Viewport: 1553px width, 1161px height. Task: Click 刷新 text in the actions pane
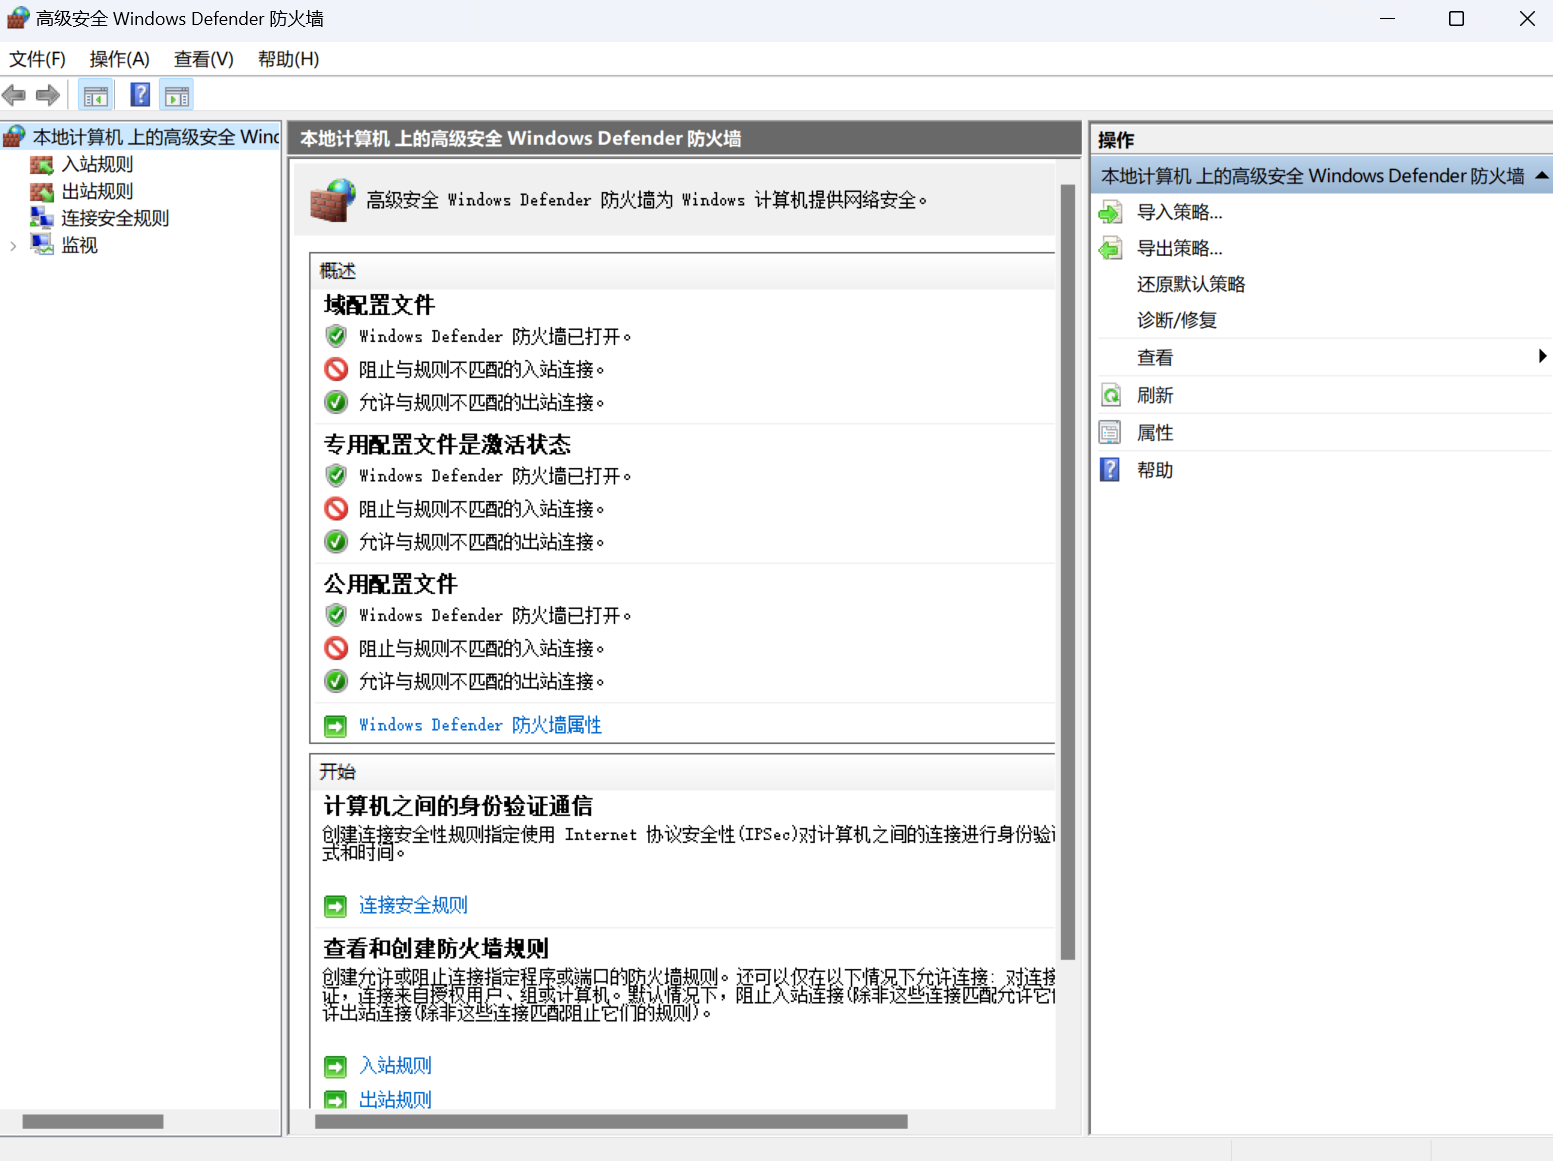(1155, 395)
